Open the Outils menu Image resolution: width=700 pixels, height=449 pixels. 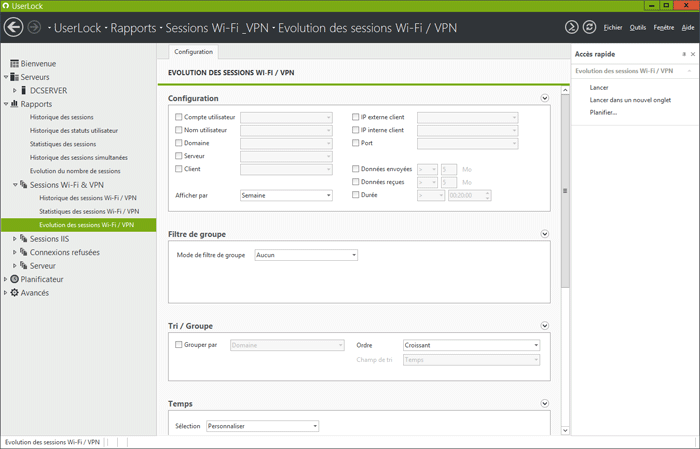coord(638,28)
